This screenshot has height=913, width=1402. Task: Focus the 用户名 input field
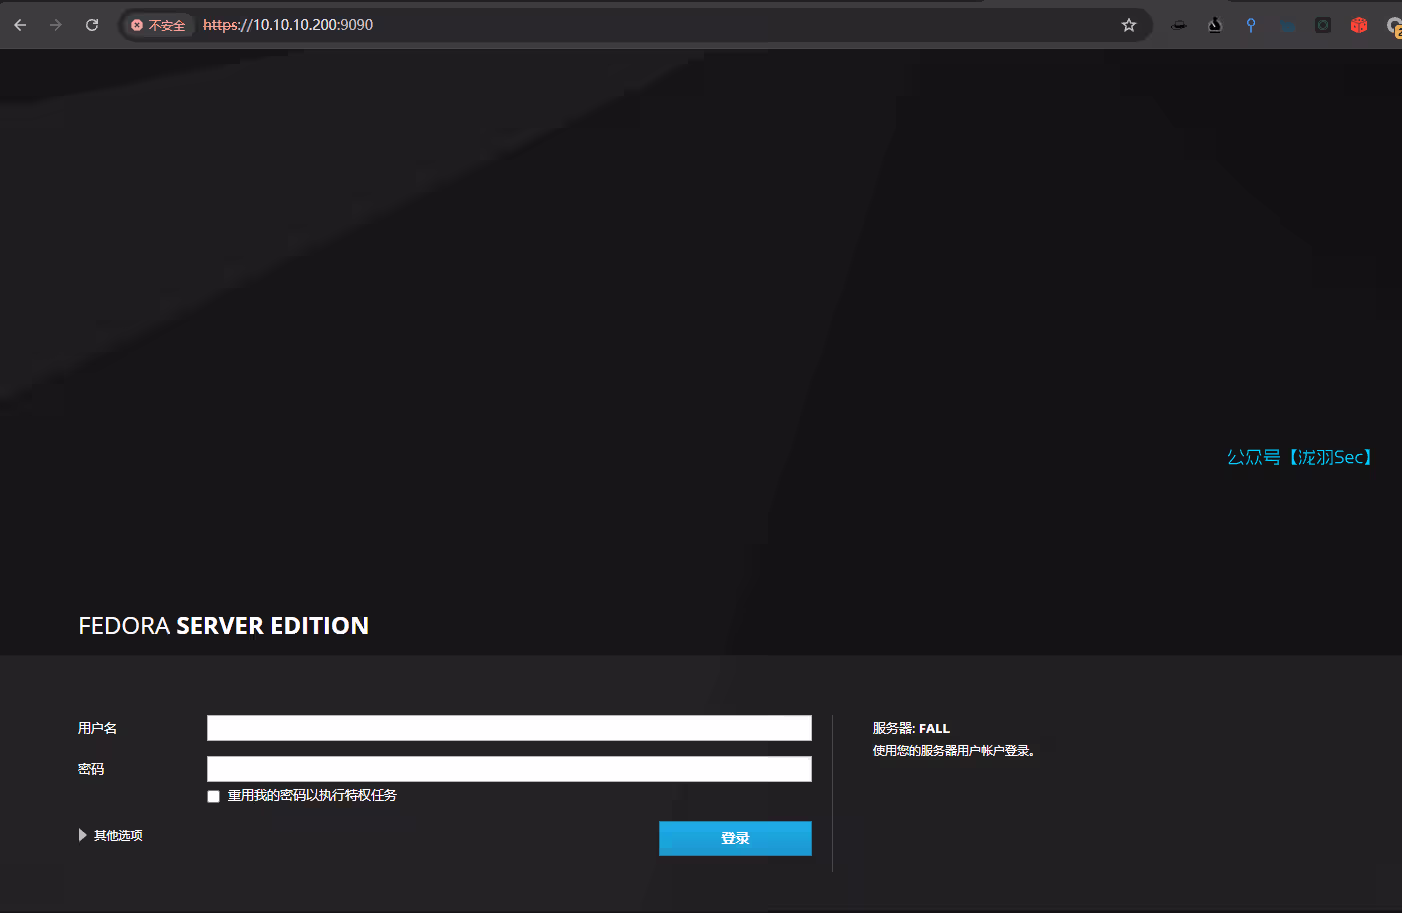[x=509, y=728]
